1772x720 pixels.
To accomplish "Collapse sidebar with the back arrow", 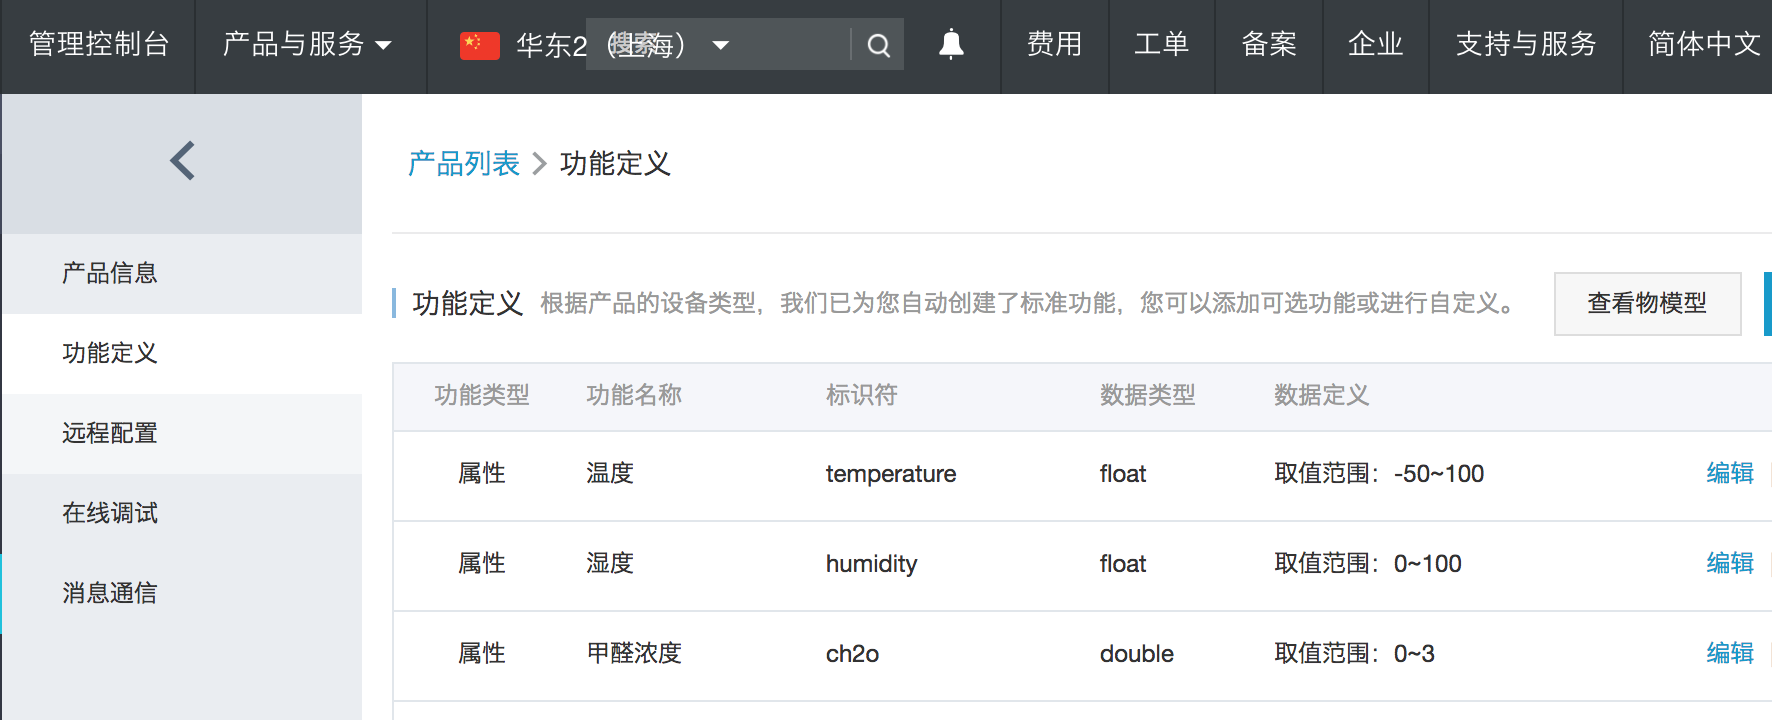I will (x=182, y=160).
